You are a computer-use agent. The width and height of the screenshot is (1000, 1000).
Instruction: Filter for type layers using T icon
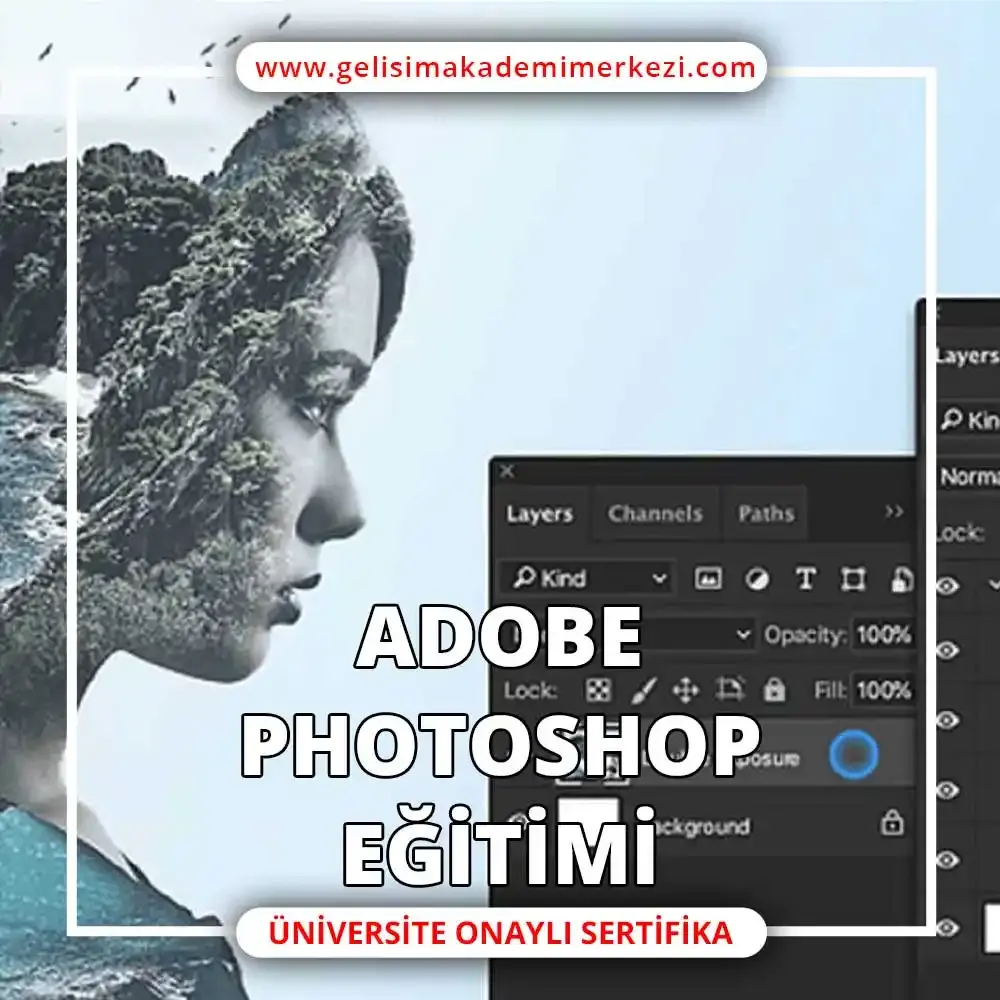click(x=805, y=578)
